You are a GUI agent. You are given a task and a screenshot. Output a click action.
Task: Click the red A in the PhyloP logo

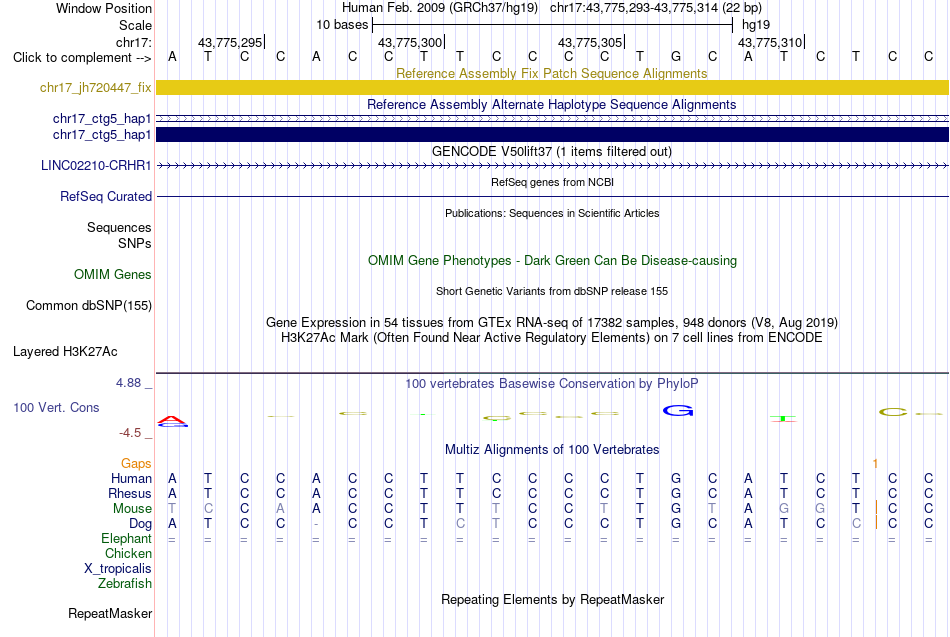[x=173, y=419]
